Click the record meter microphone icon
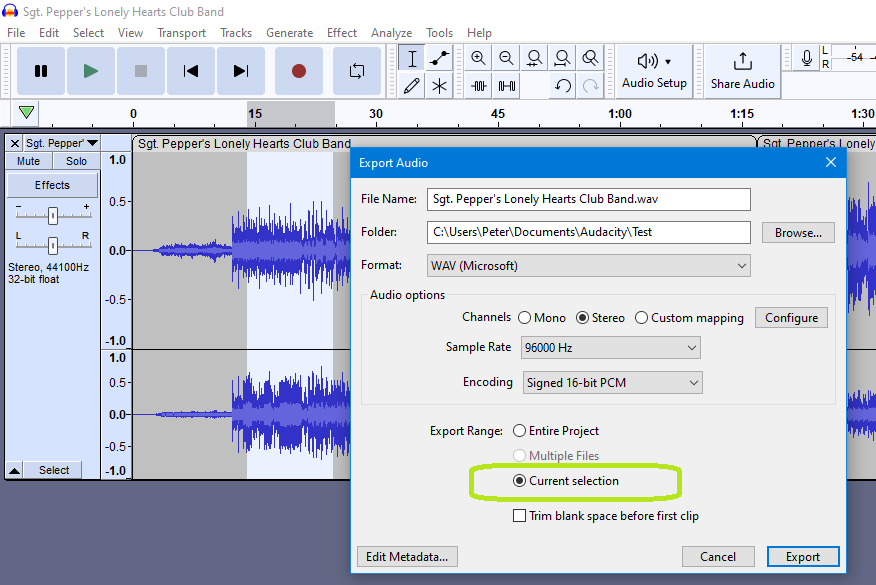876x585 pixels. coord(806,58)
